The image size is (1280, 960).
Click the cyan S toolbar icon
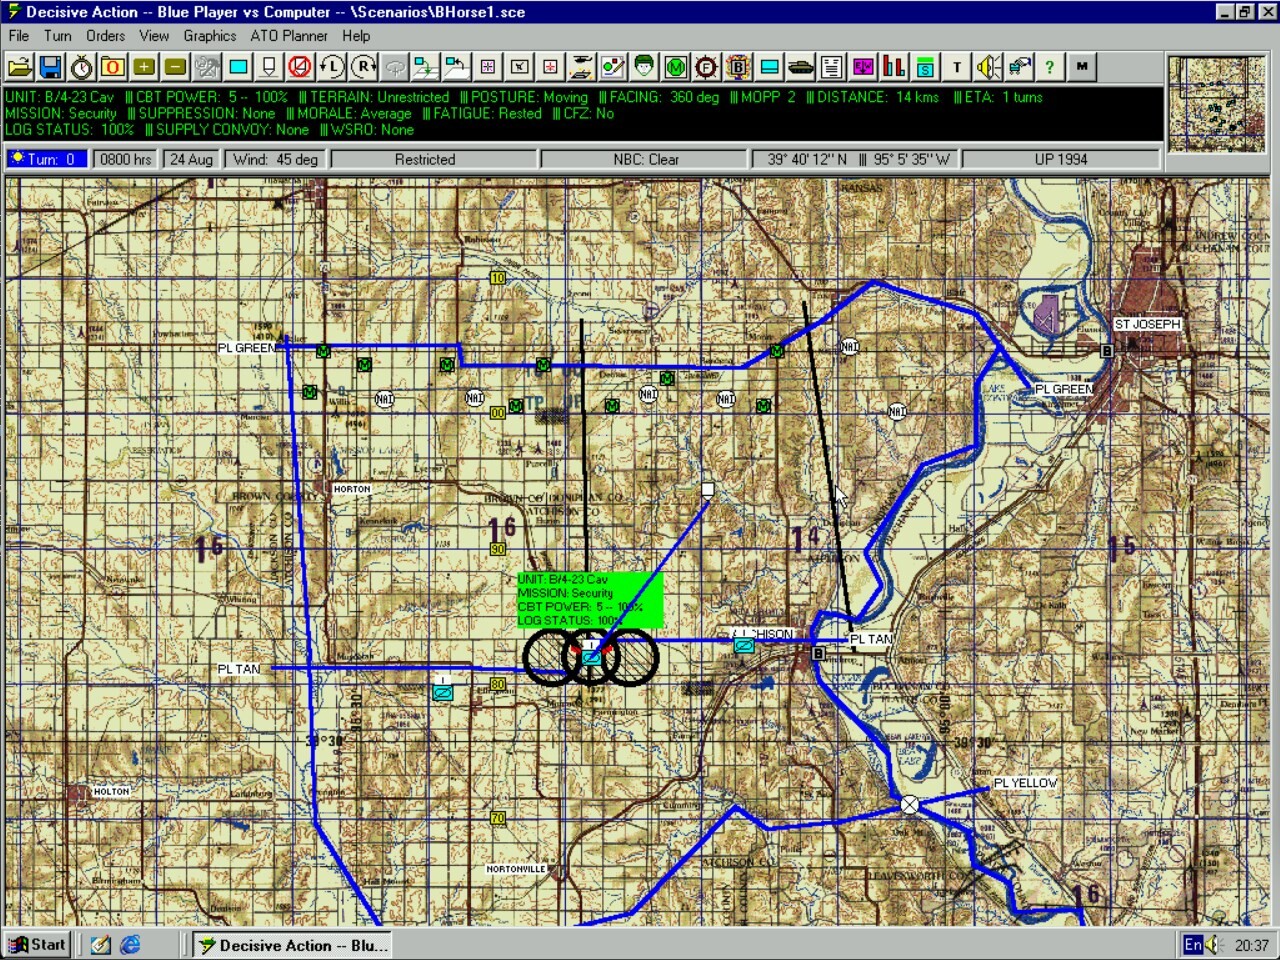point(925,67)
